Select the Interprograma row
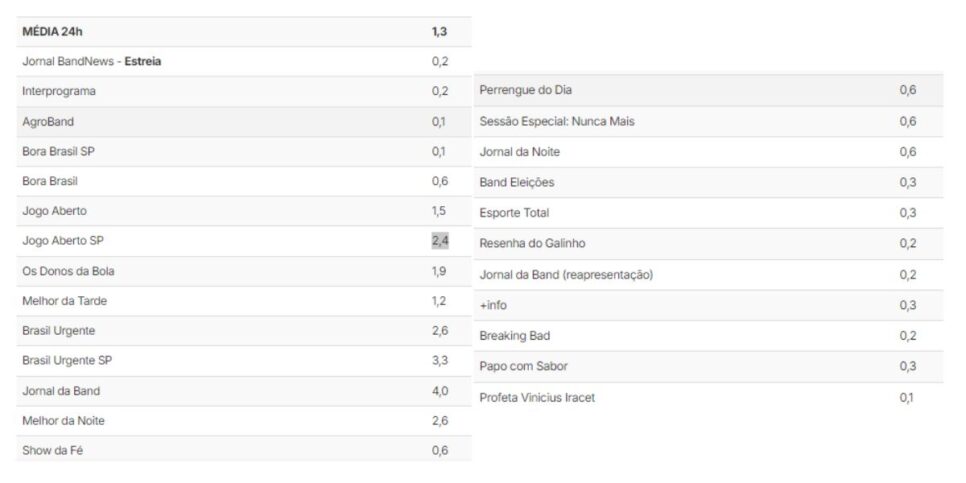This screenshot has height=483, width=966. 244,91
